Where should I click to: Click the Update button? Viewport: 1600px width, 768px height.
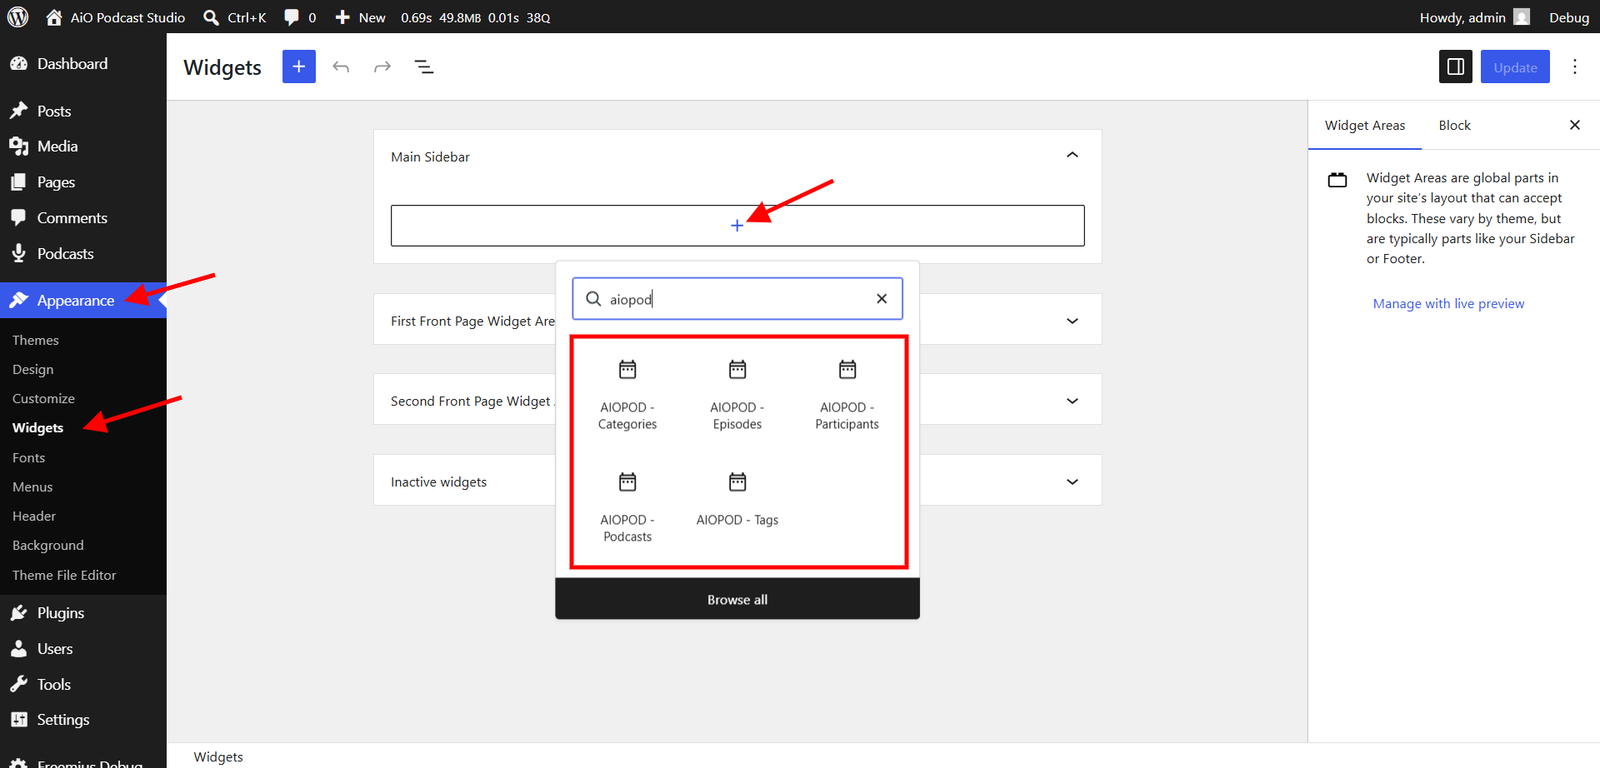point(1515,67)
